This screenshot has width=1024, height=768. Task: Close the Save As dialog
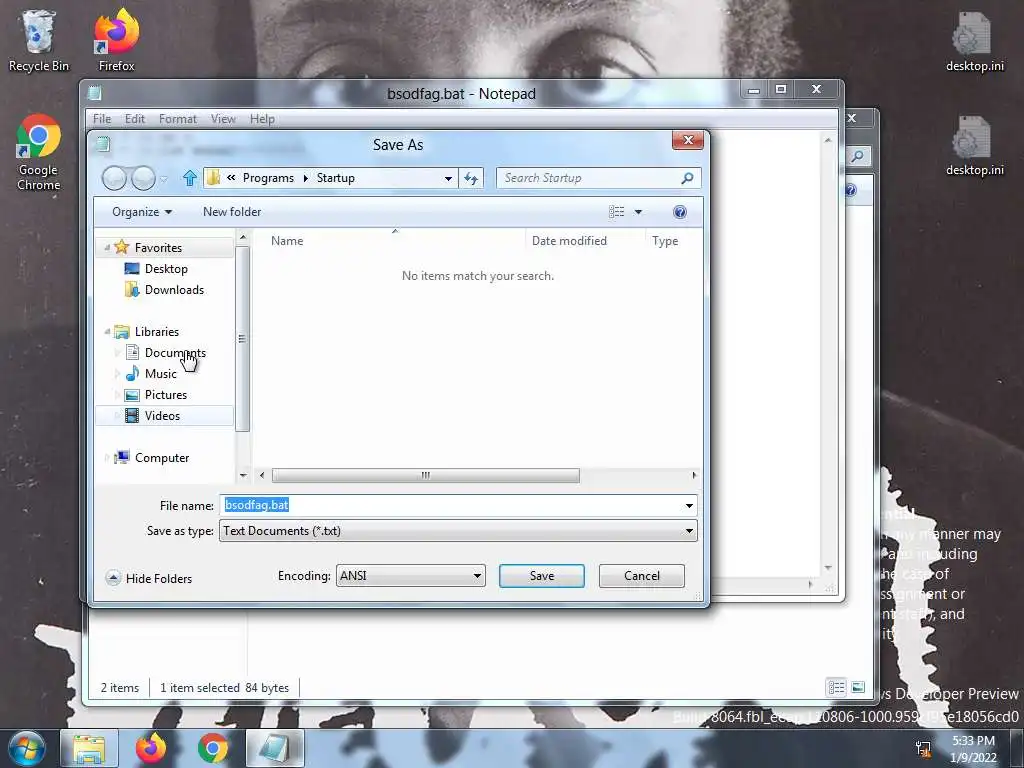click(688, 140)
